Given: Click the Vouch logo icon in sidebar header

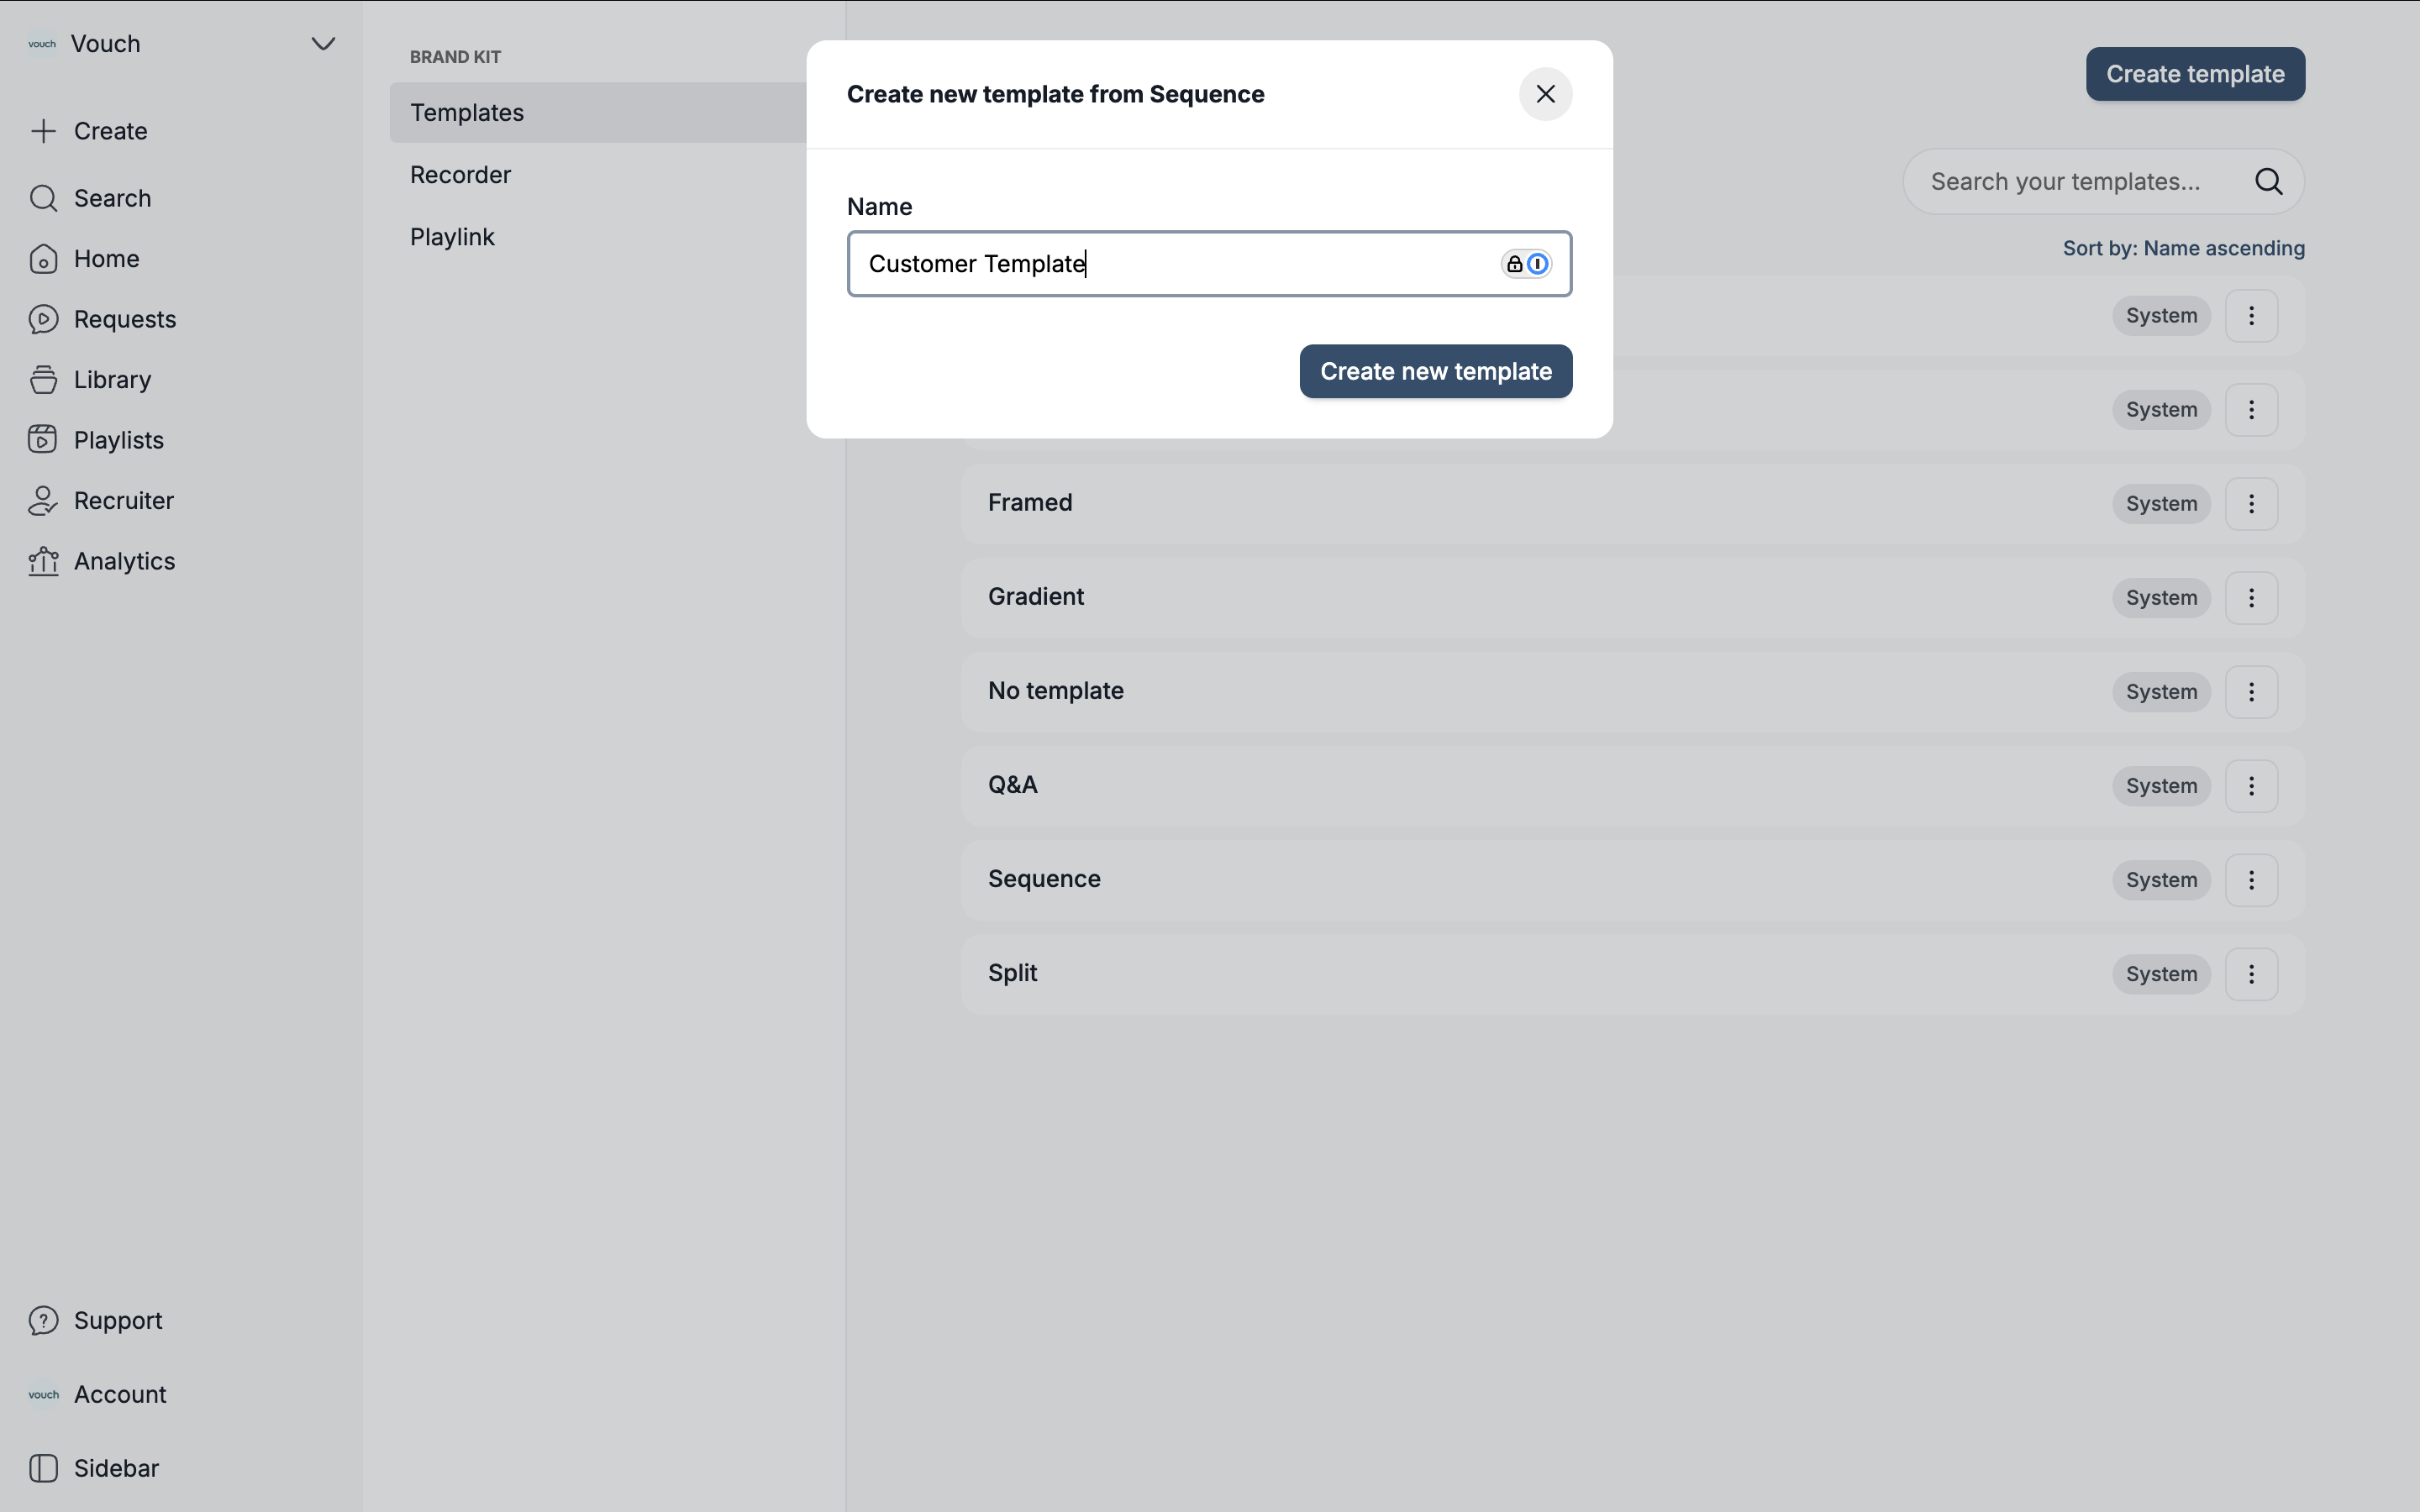Looking at the screenshot, I should click(42, 44).
